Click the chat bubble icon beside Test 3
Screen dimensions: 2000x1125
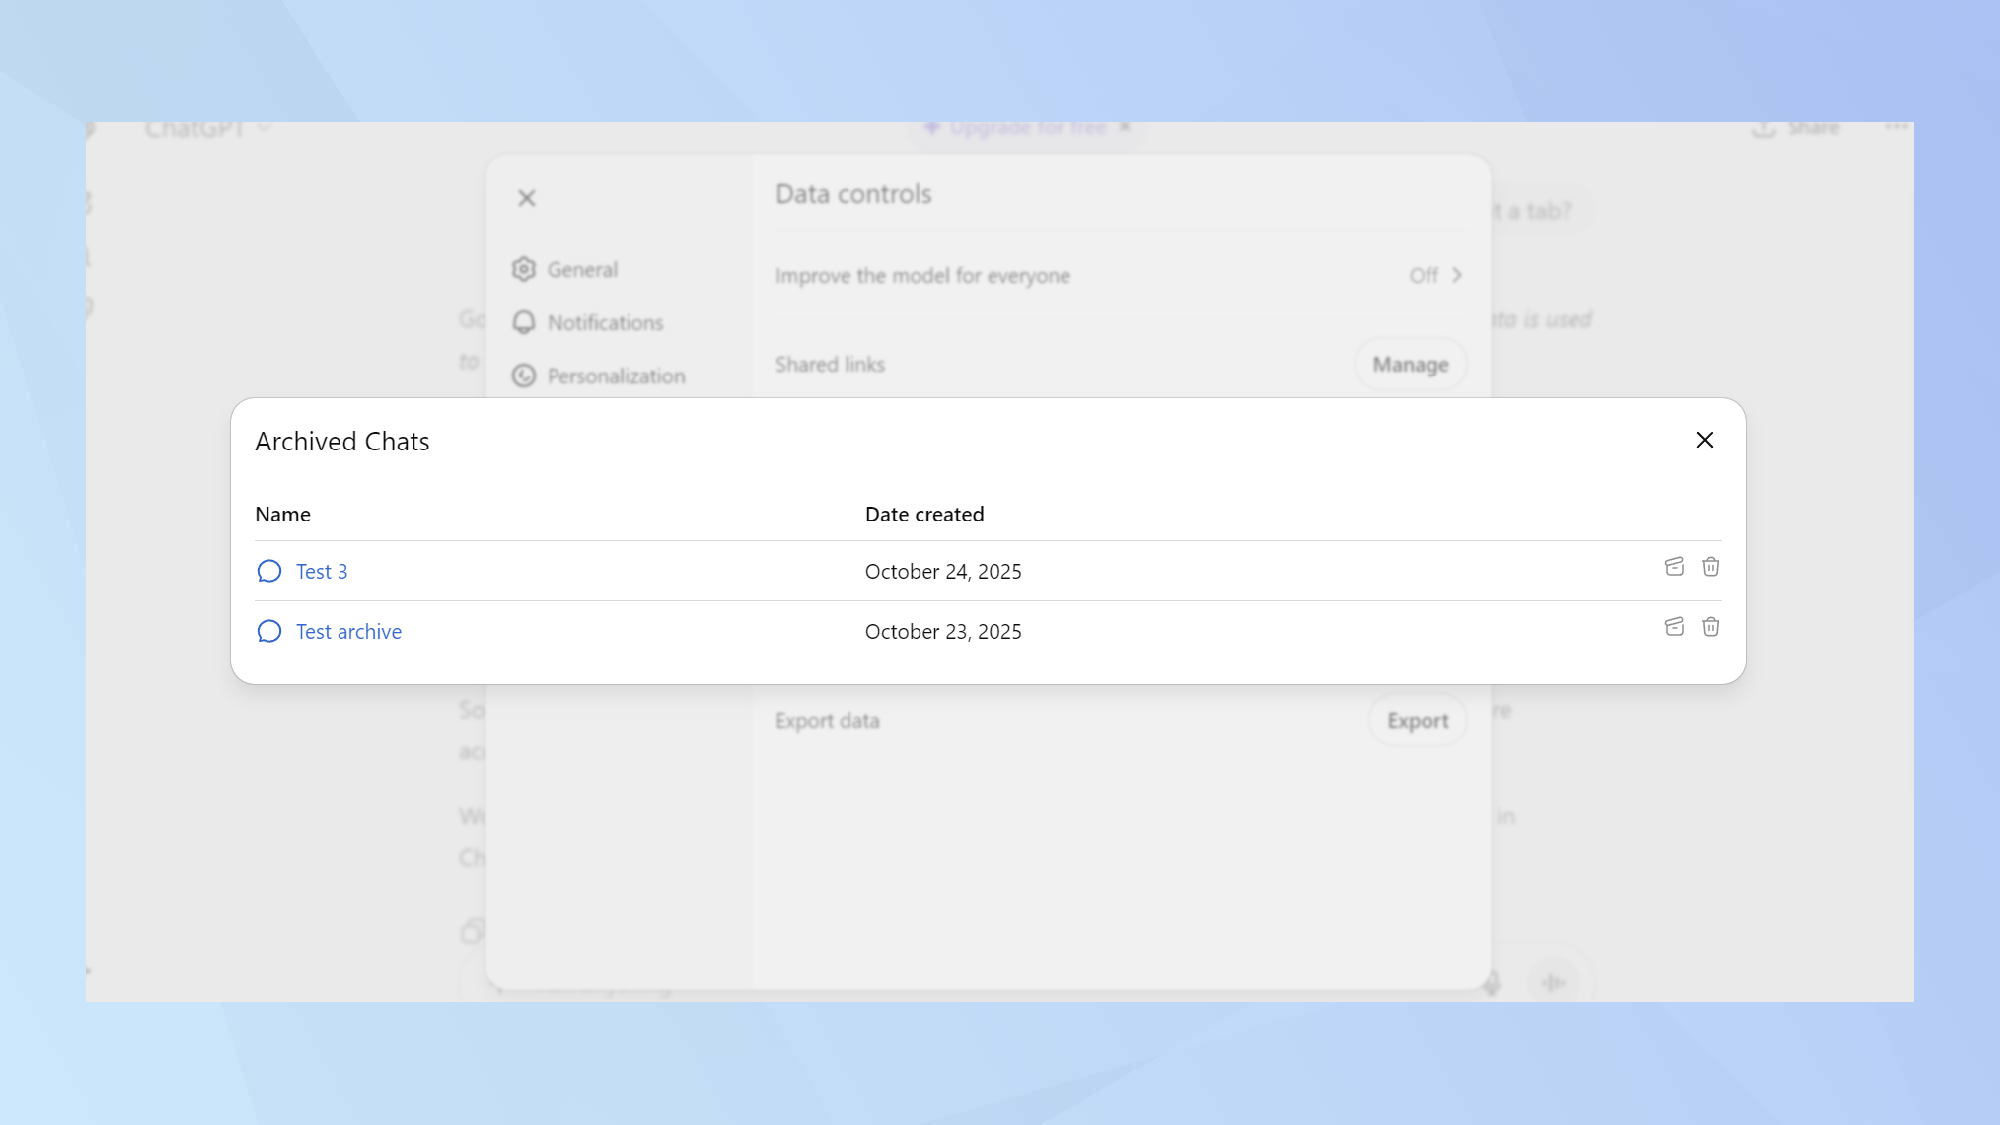coord(269,571)
